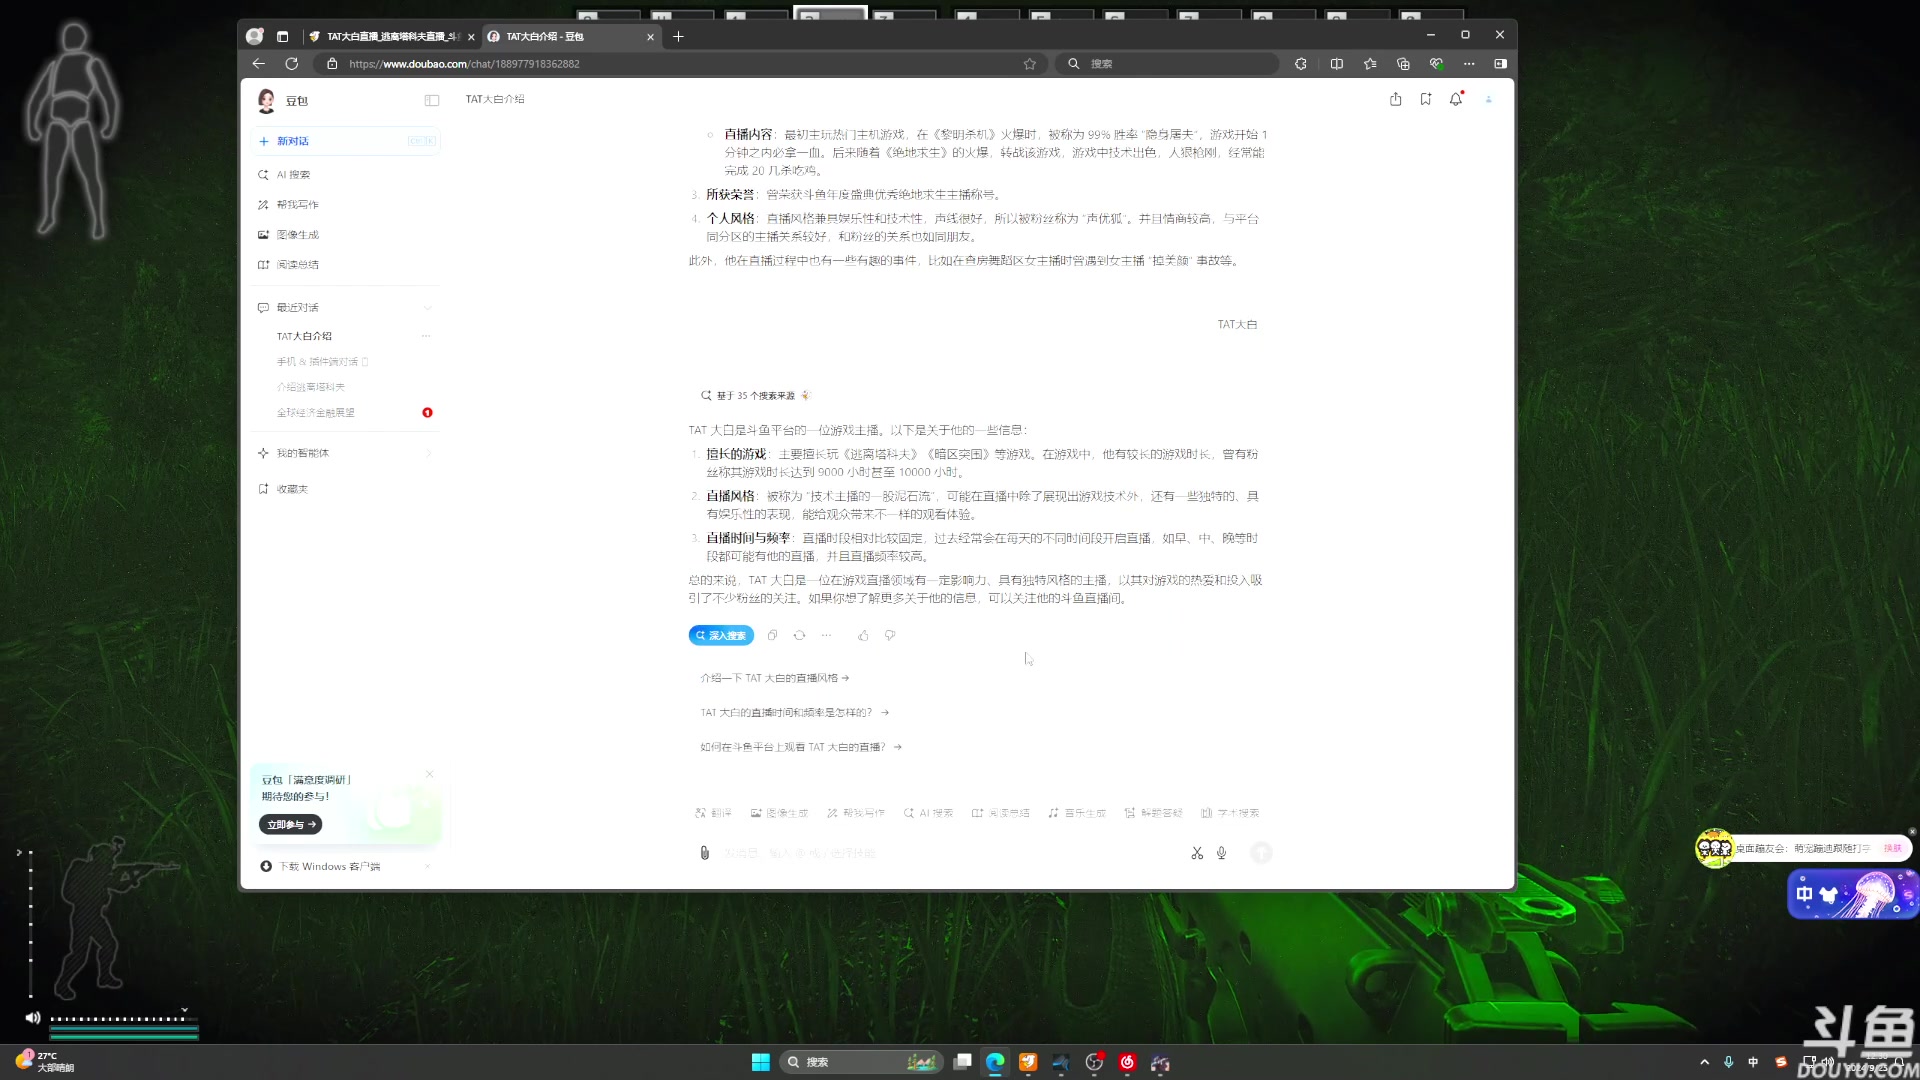Image resolution: width=1920 pixels, height=1080 pixels.
Task: Open notifications bell in Doubao
Action: click(x=1456, y=99)
